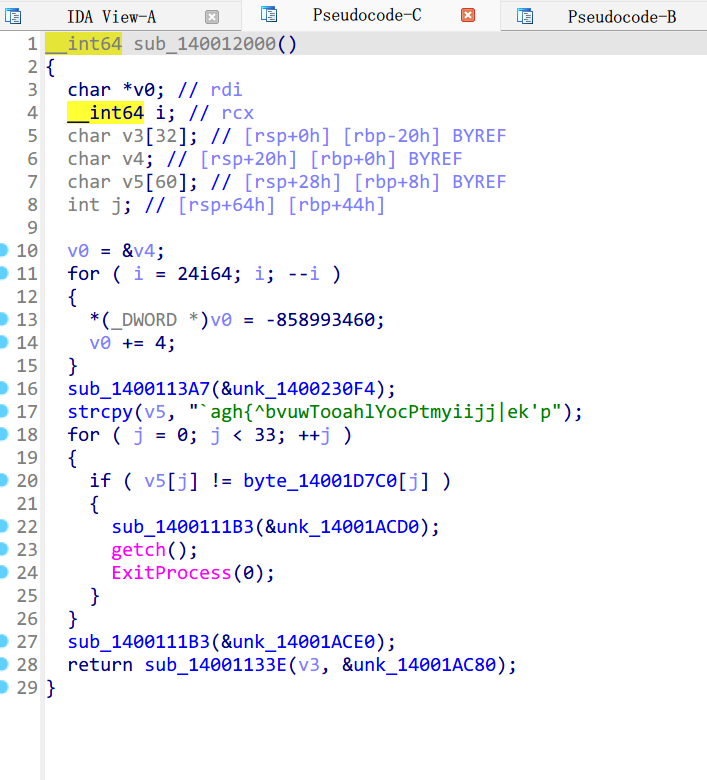Close the IDA View-A tab
This screenshot has width=707, height=780.
(212, 17)
